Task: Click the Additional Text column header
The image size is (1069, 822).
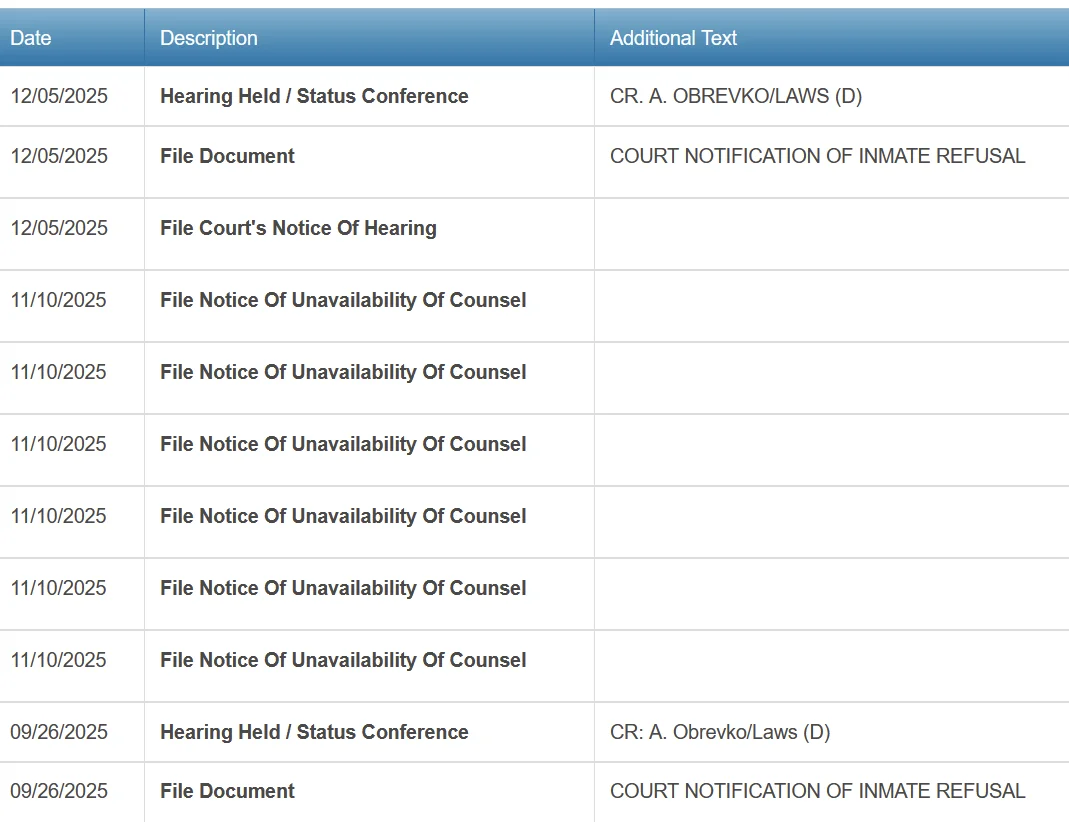Action: 673,38
